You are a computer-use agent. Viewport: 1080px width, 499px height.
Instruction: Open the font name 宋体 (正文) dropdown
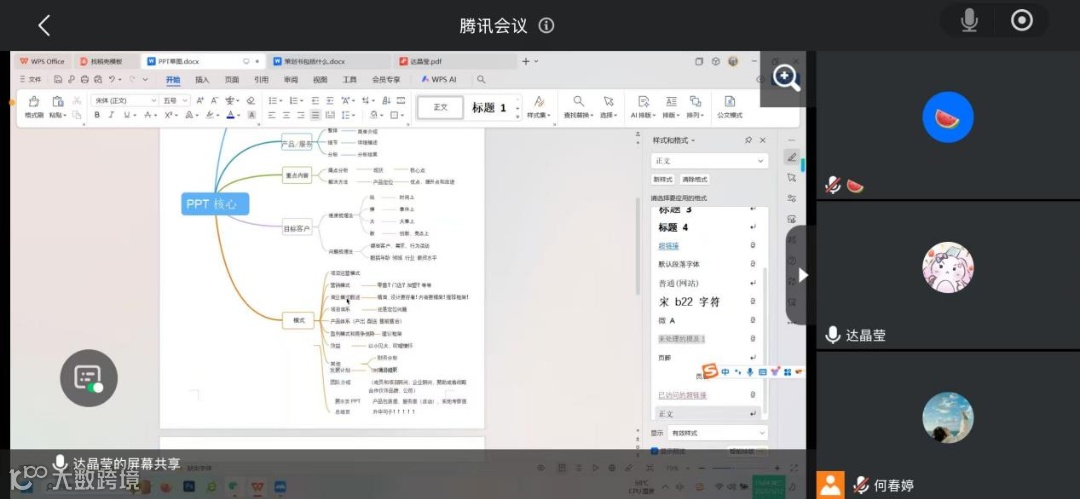(x=124, y=101)
